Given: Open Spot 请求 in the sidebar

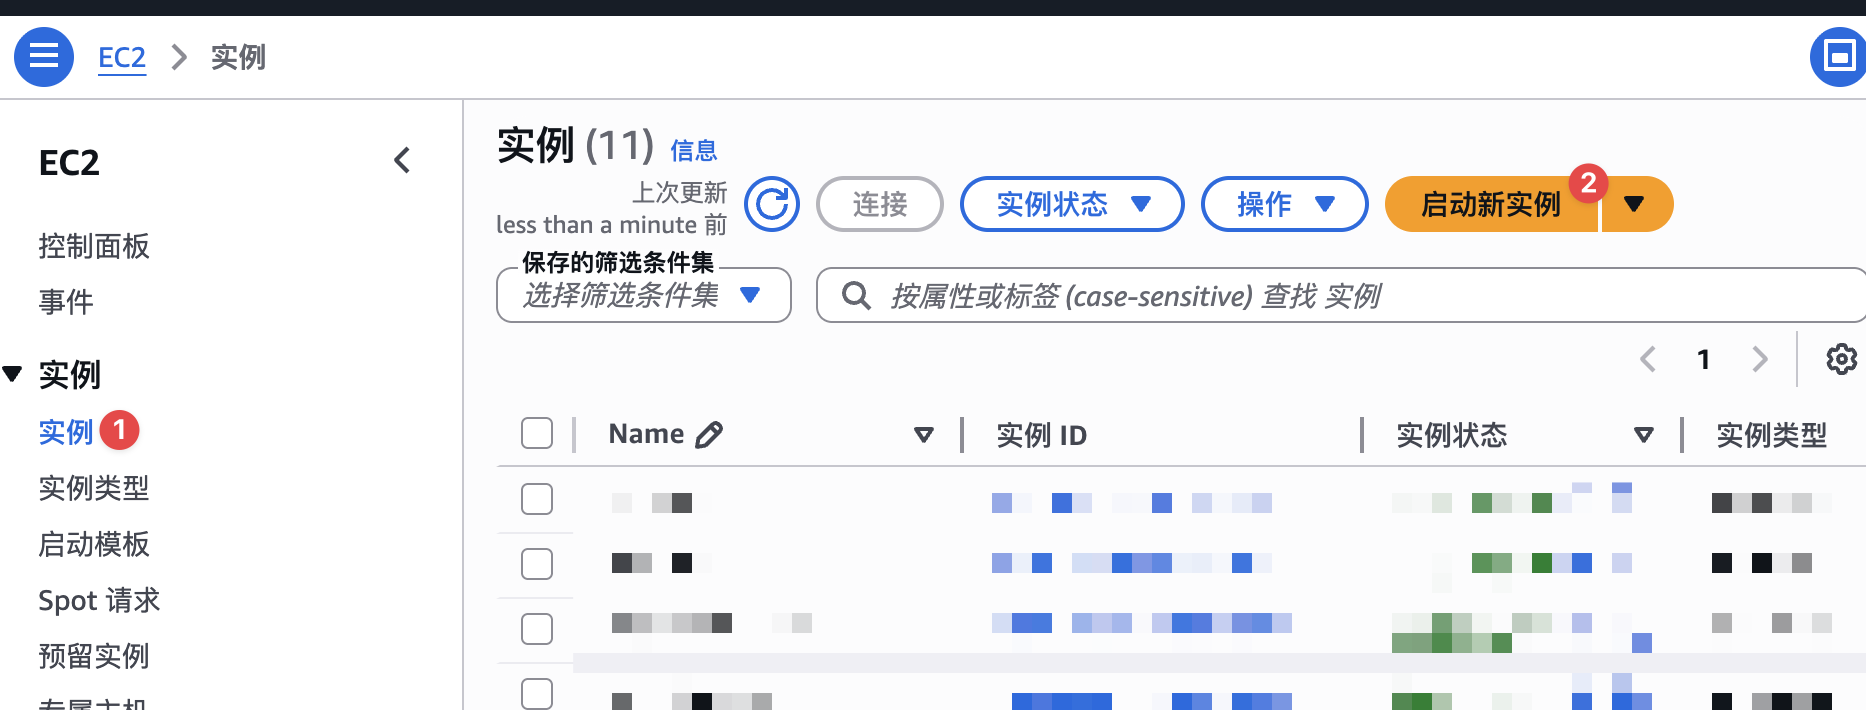Looking at the screenshot, I should tap(99, 600).
